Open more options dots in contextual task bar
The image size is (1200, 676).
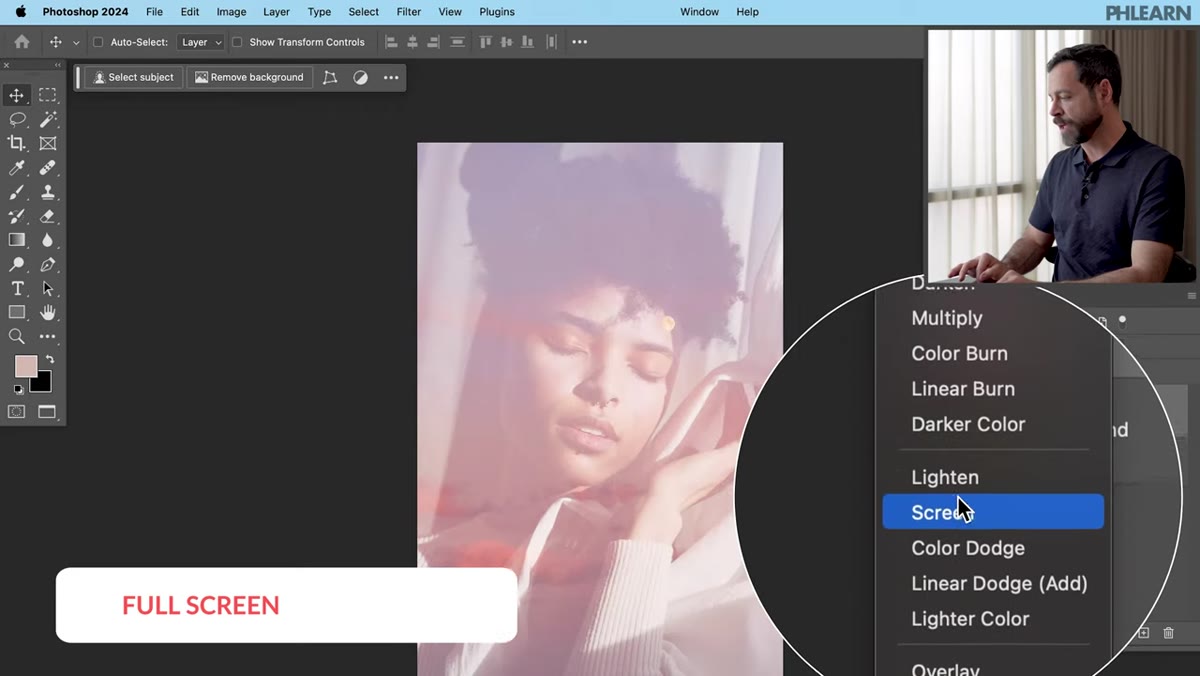coord(391,77)
